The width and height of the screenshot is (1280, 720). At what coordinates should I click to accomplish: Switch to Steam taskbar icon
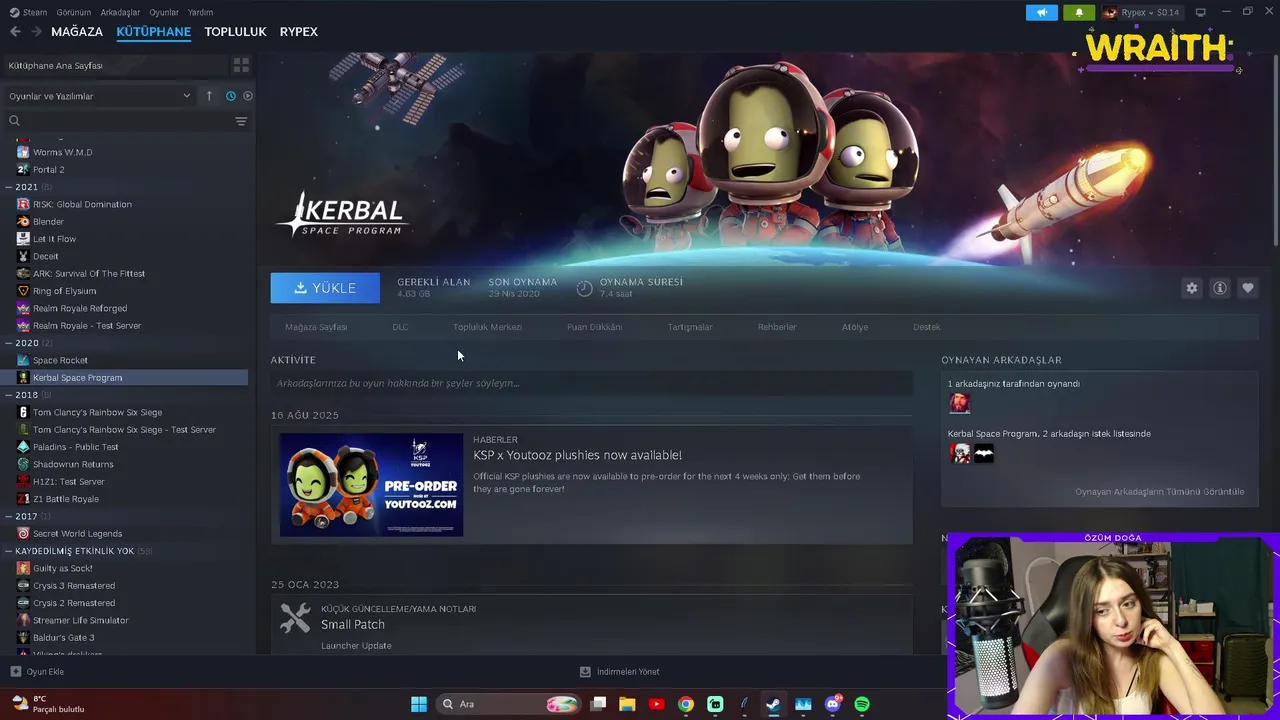(773, 704)
